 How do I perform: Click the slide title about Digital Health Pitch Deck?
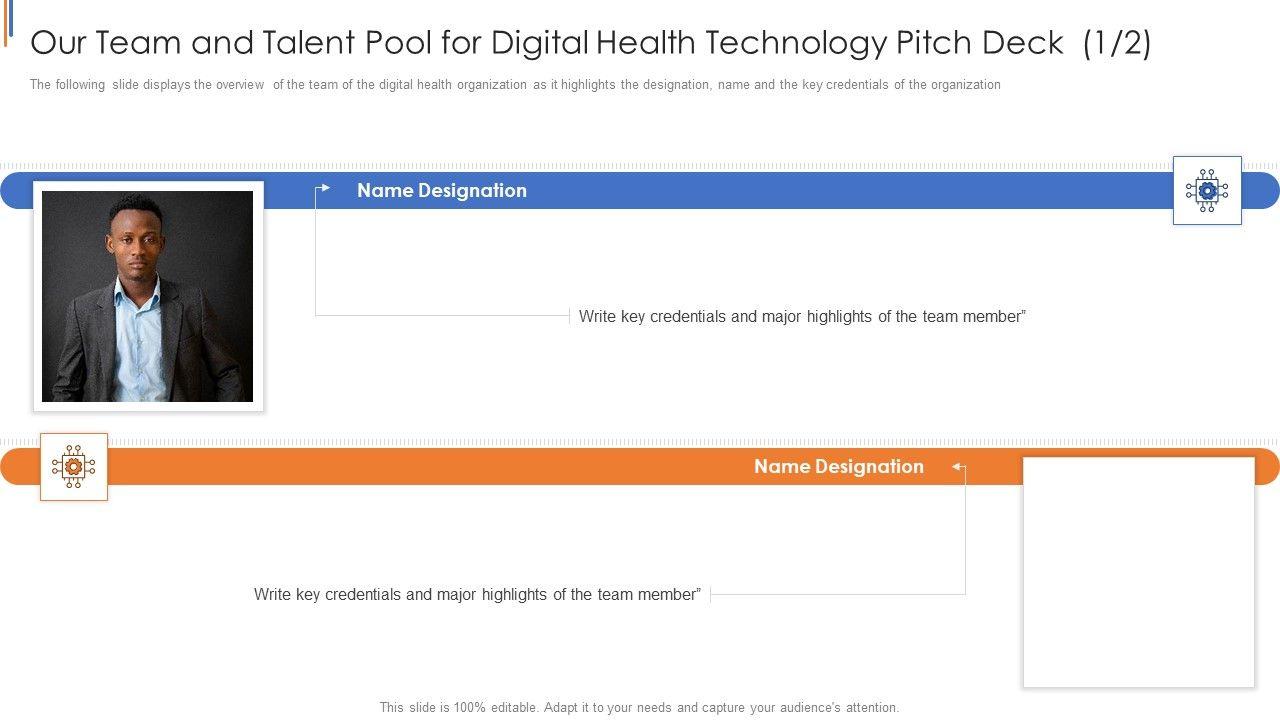point(590,43)
